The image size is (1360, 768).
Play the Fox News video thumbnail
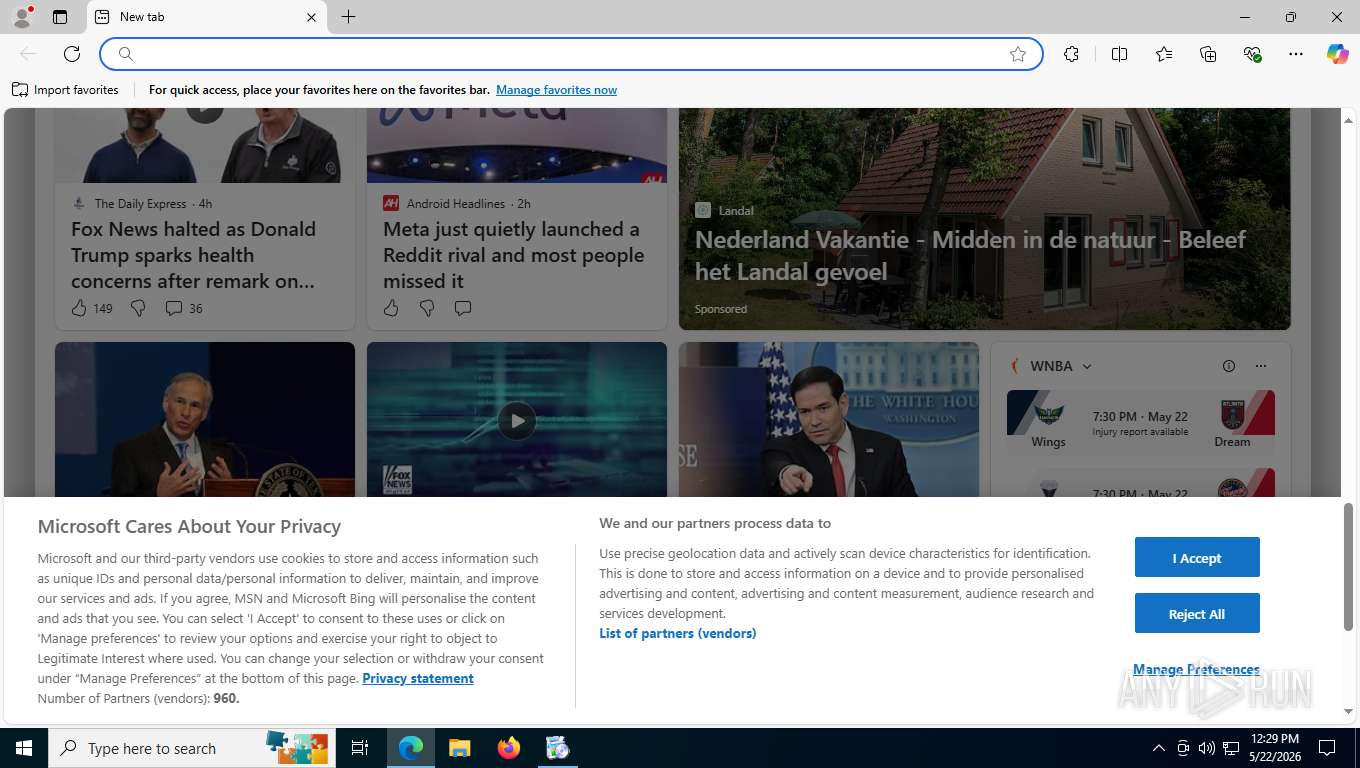[517, 421]
